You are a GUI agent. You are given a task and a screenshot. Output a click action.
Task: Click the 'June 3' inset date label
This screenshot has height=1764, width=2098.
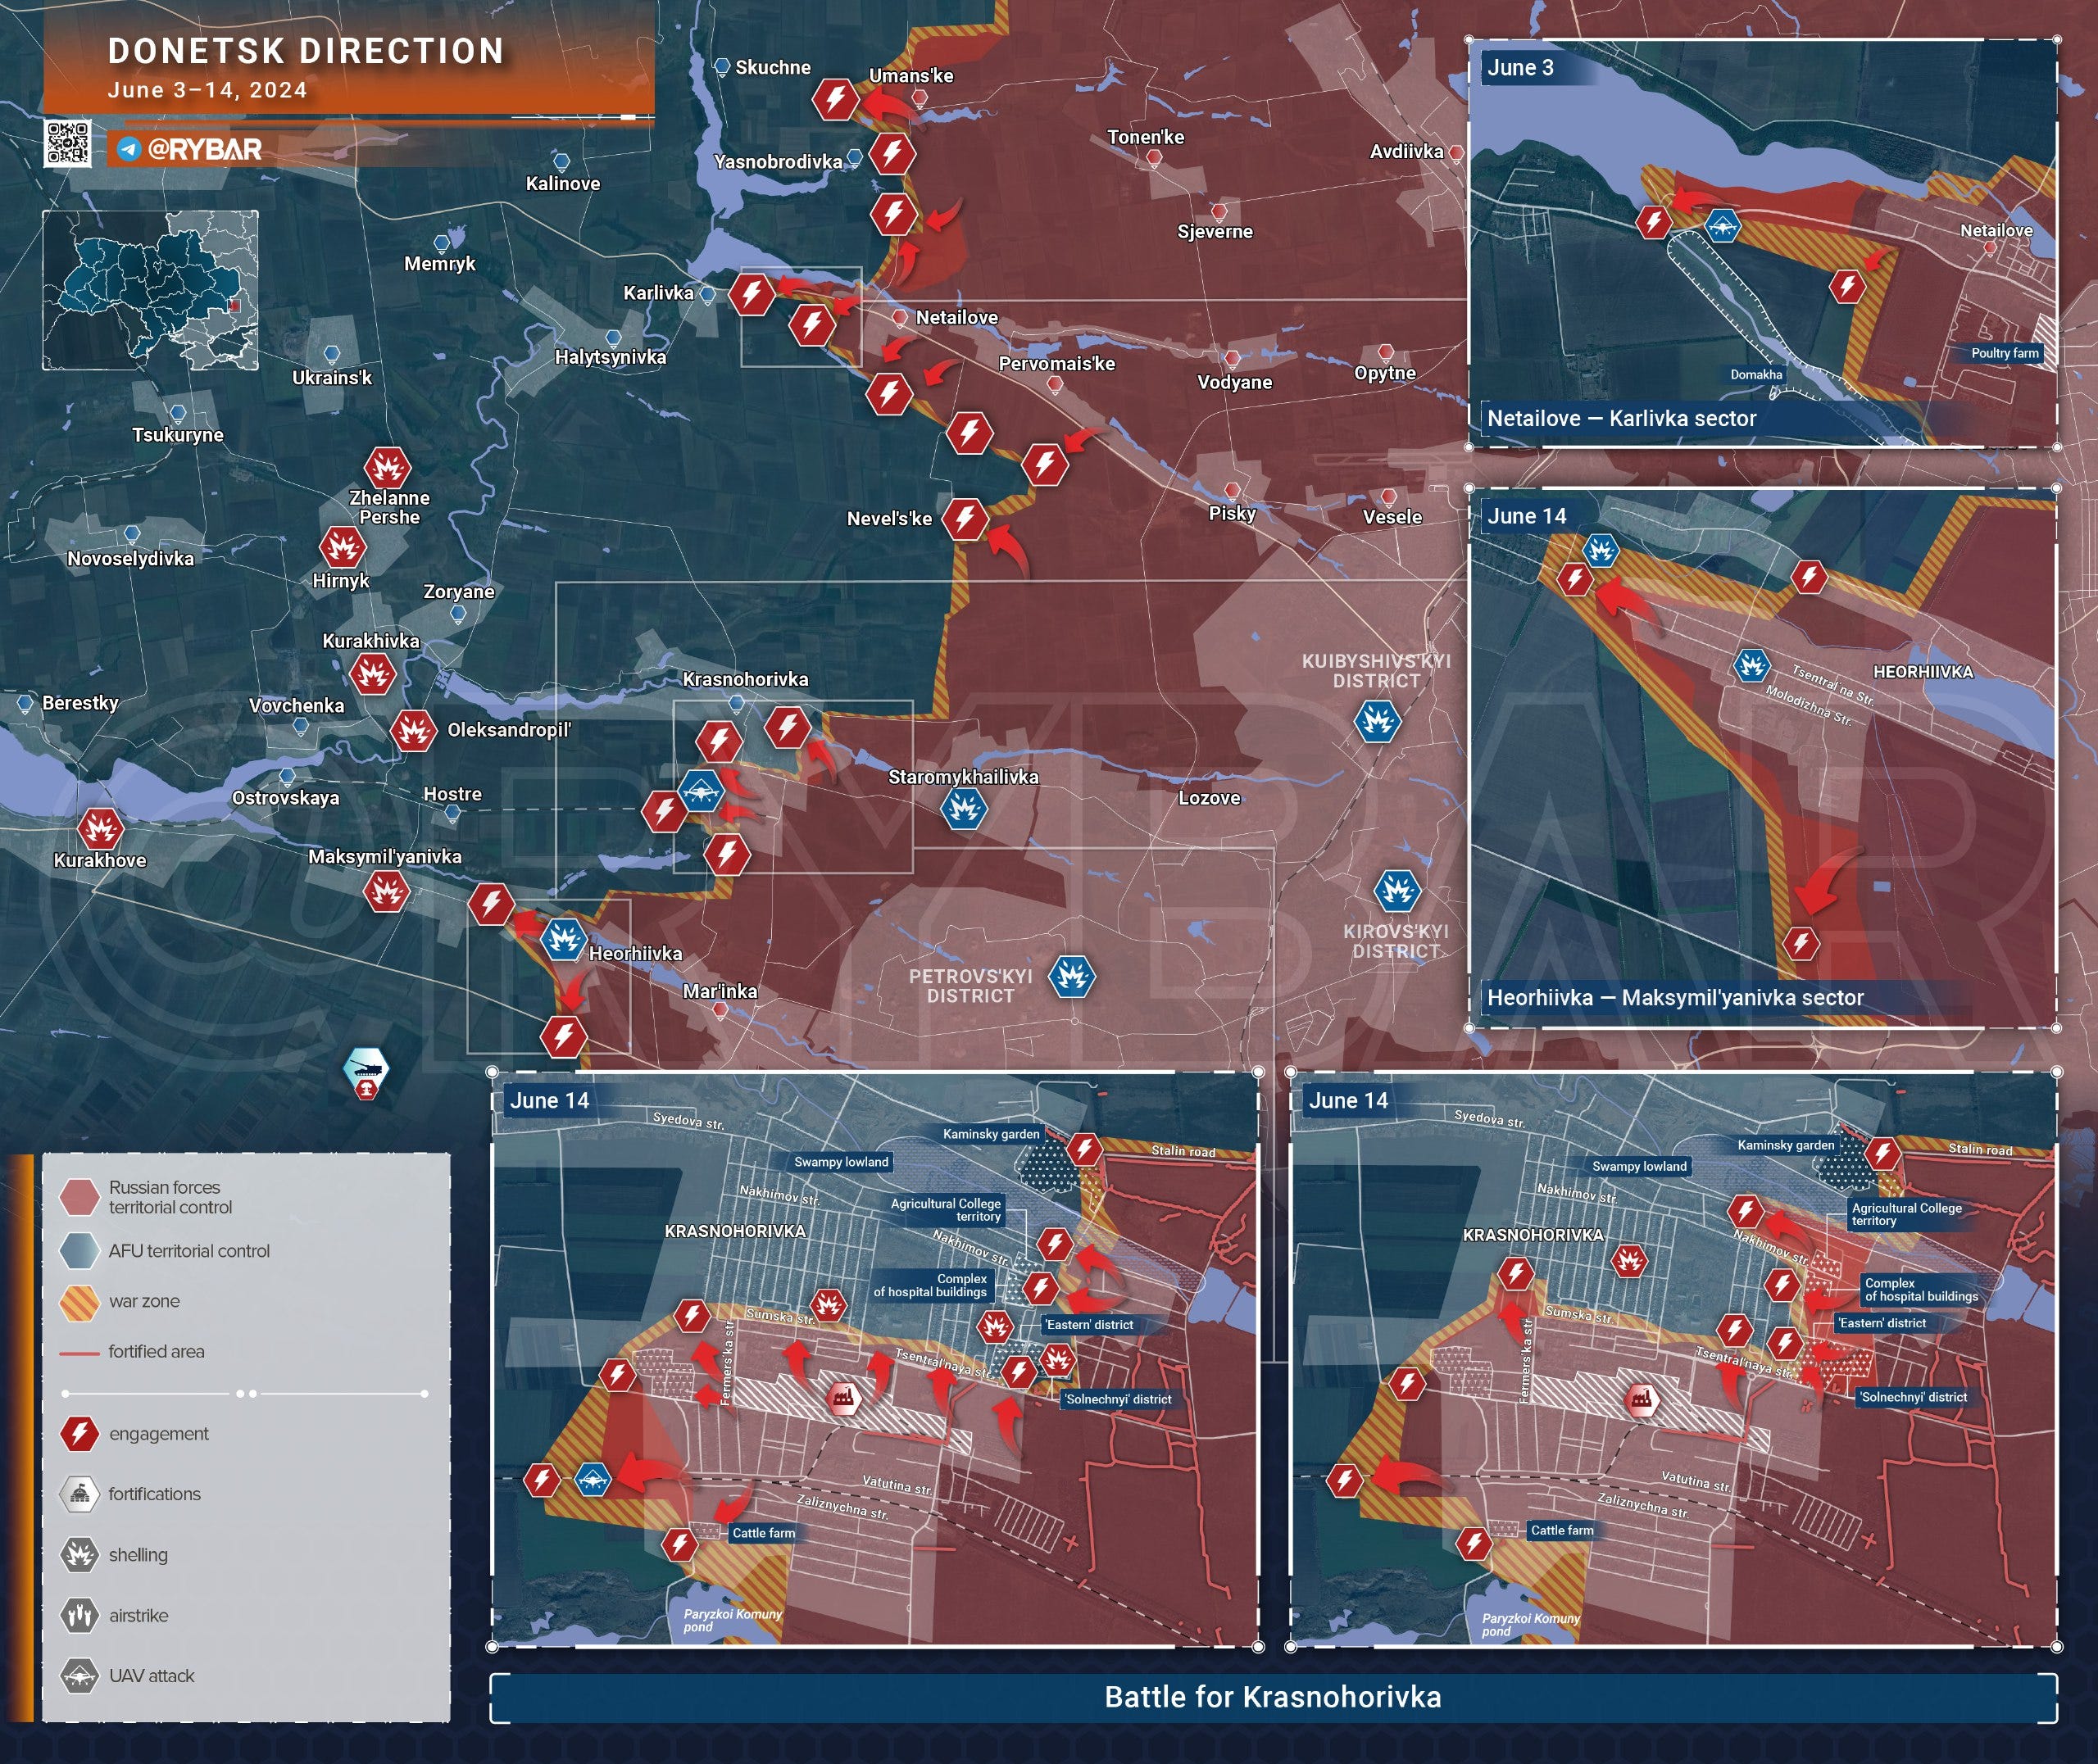click(x=1520, y=68)
